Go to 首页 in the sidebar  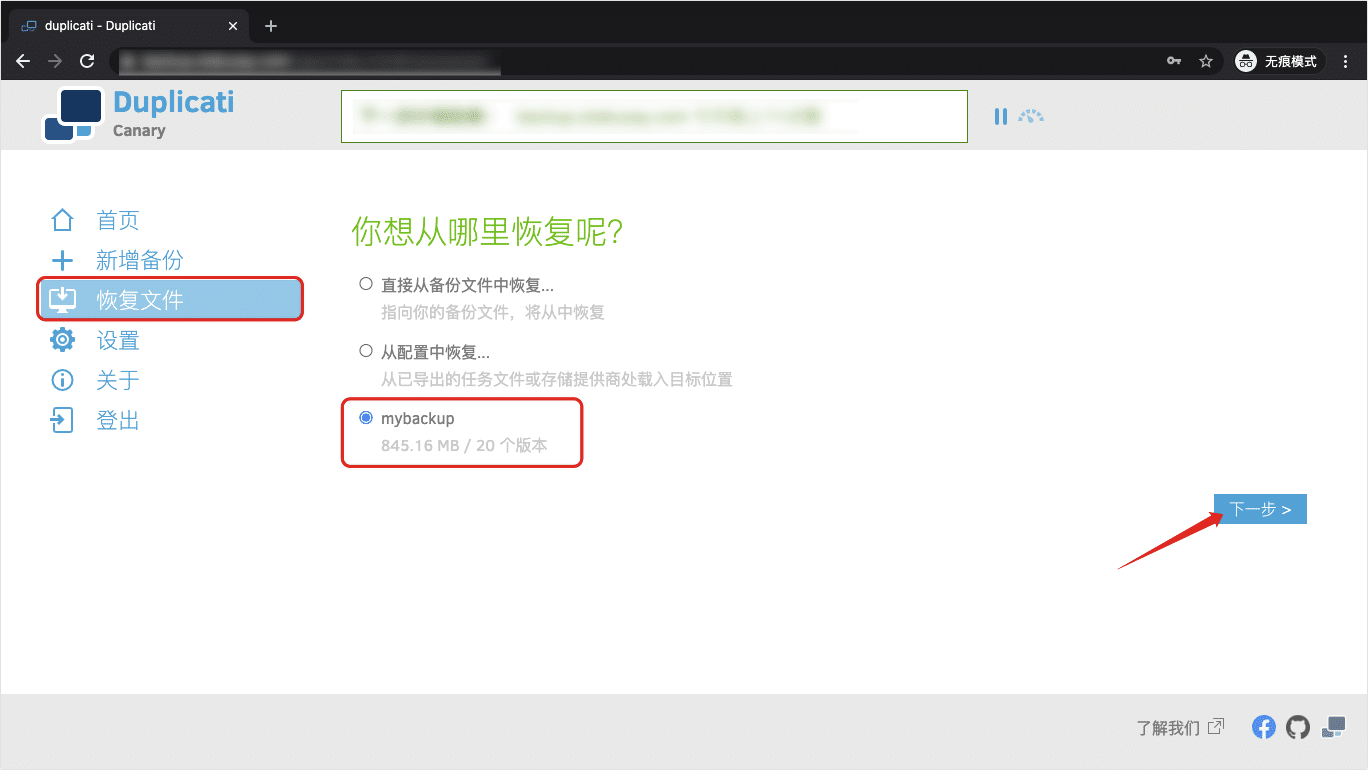coord(118,220)
